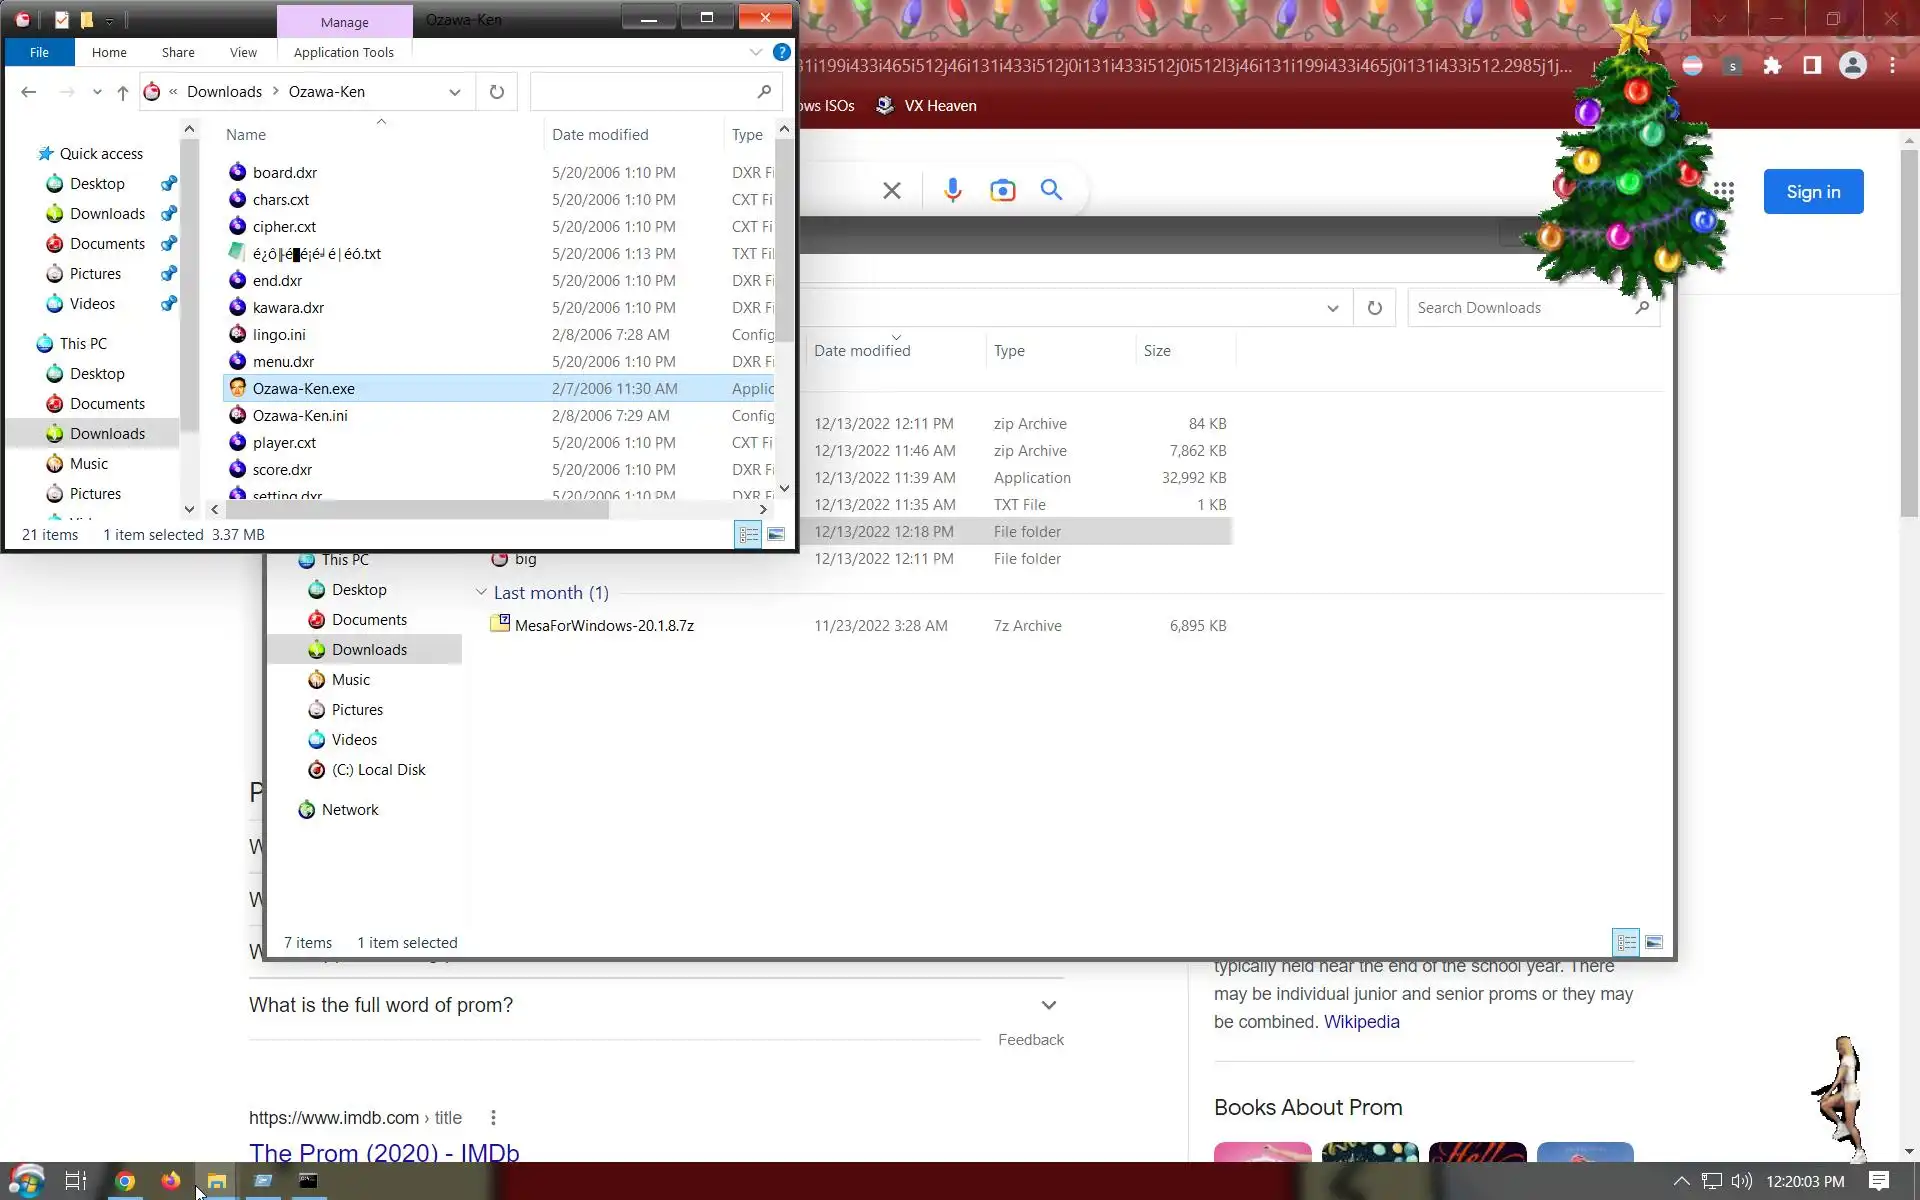Click the Chrome extensions puzzle icon
The image size is (1920, 1200).
[x=1772, y=66]
